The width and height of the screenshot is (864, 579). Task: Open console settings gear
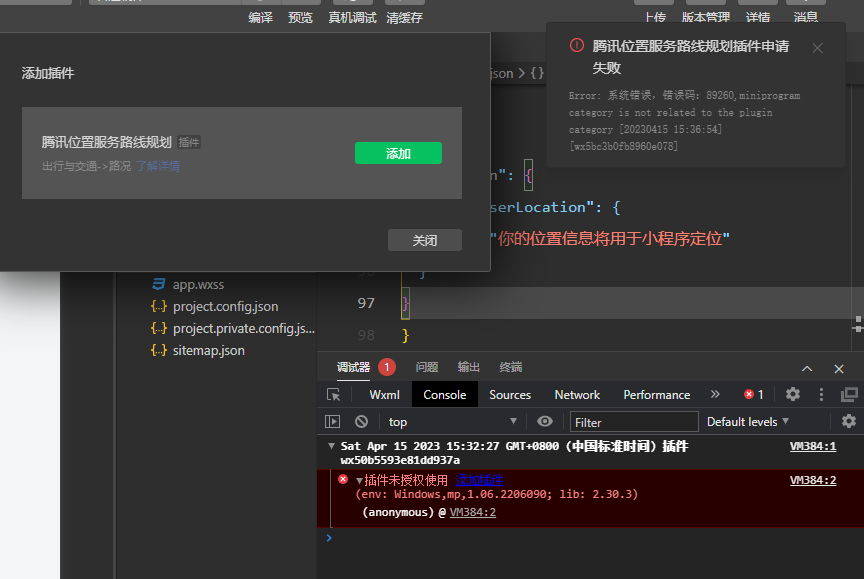[x=849, y=421]
